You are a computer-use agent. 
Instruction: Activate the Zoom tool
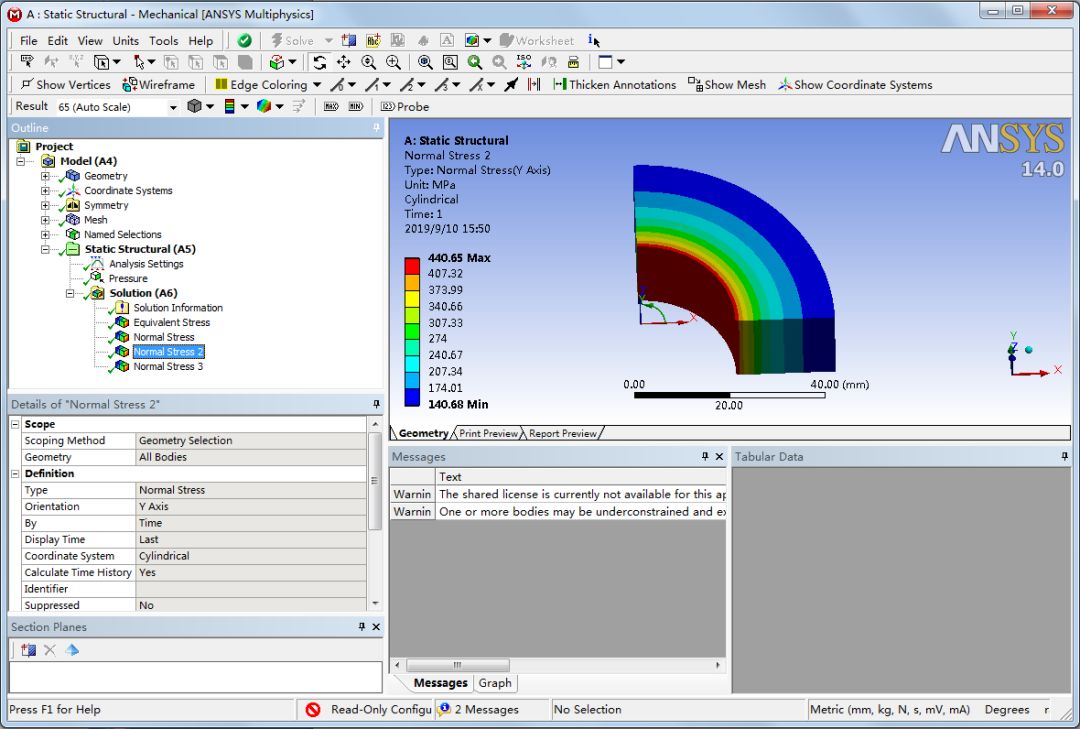pos(368,62)
